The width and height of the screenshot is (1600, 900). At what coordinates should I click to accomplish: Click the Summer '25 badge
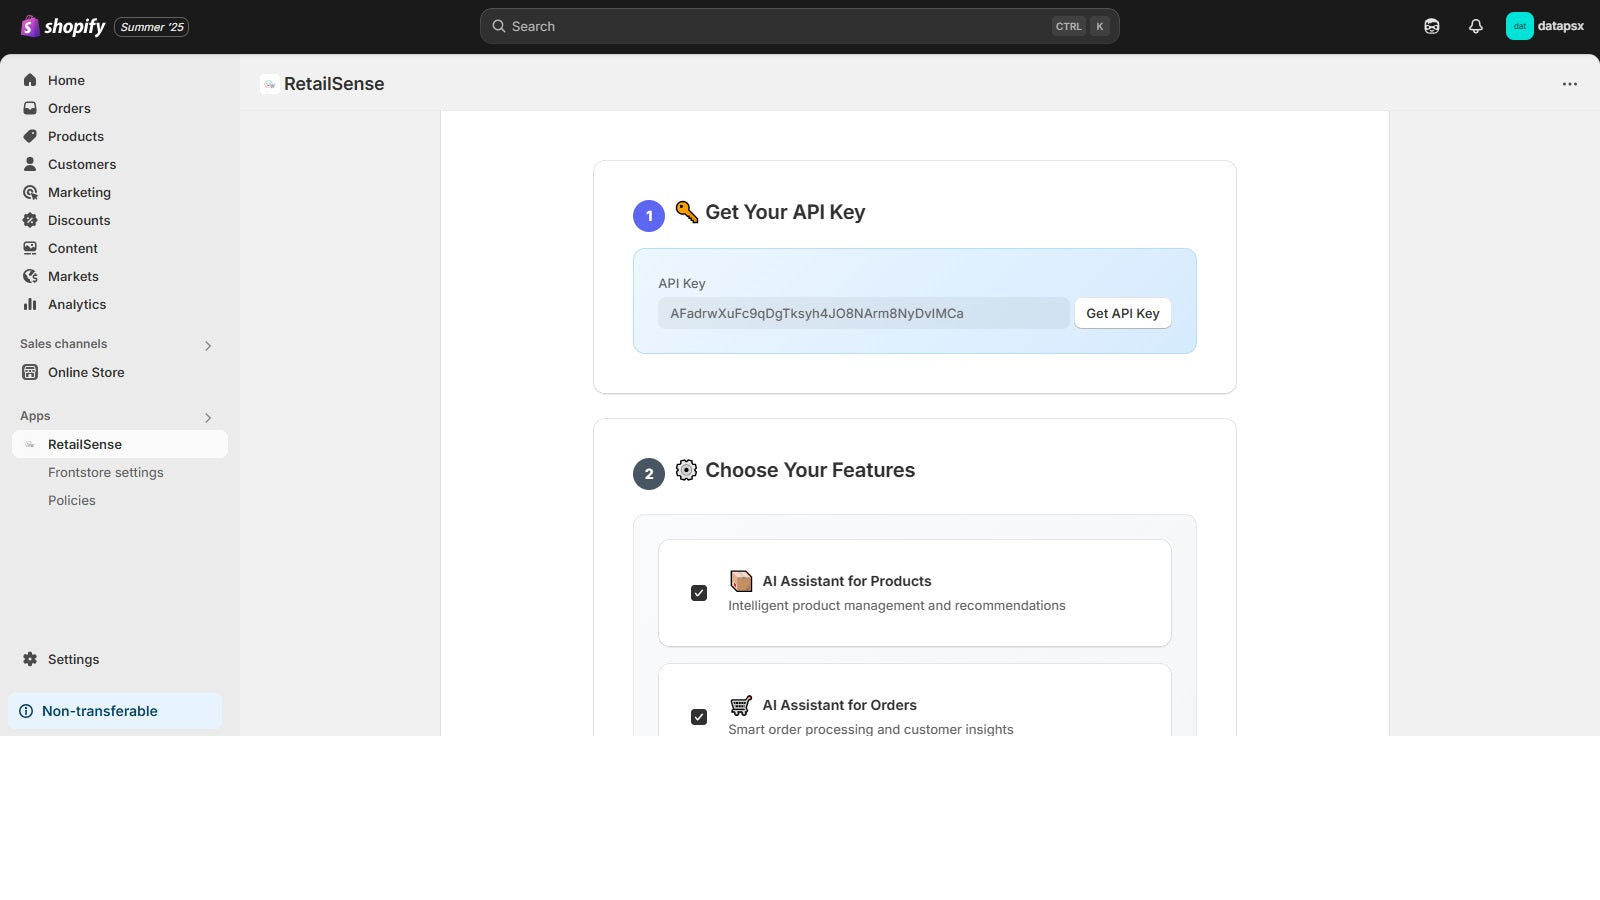pos(152,27)
